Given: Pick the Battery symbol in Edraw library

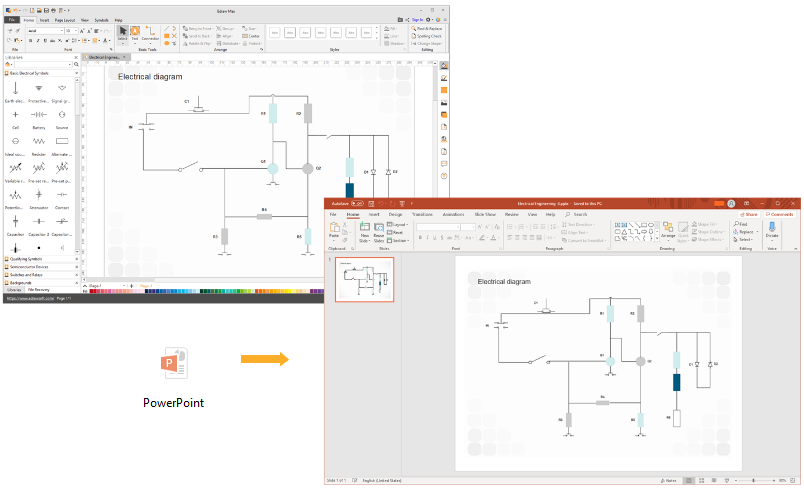Looking at the screenshot, I should pyautogui.click(x=38, y=114).
